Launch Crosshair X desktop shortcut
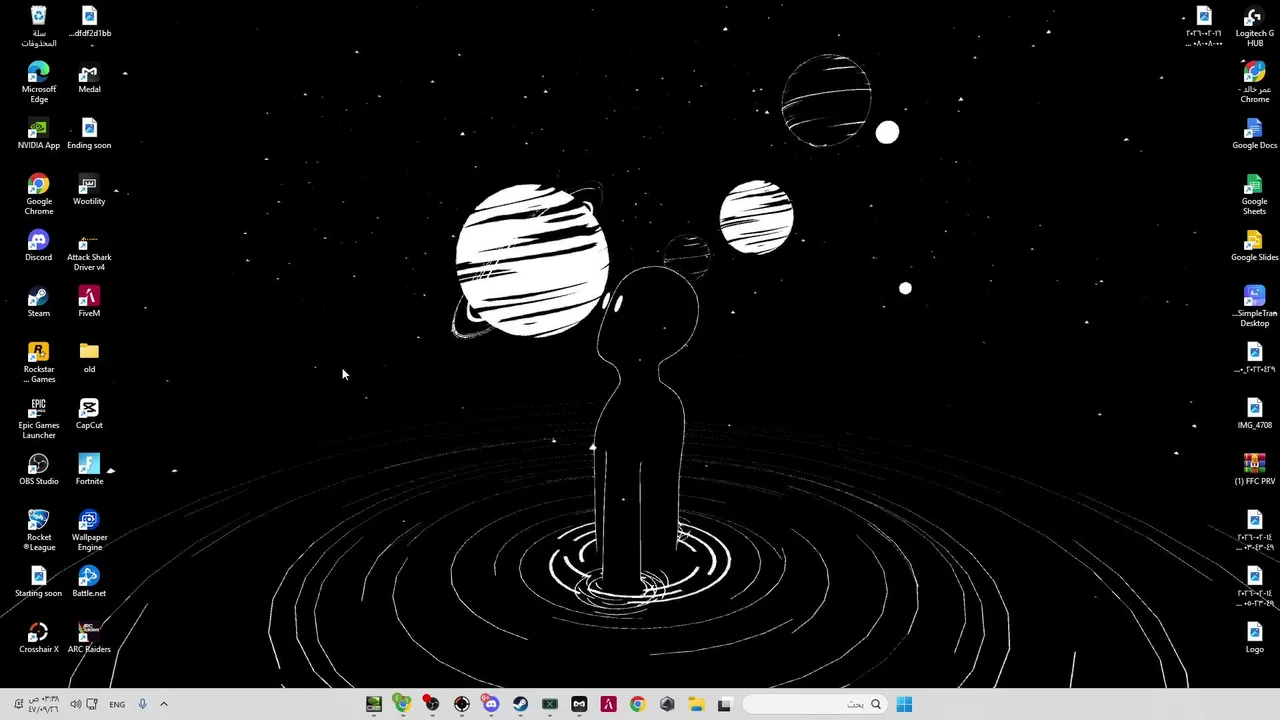 38,638
